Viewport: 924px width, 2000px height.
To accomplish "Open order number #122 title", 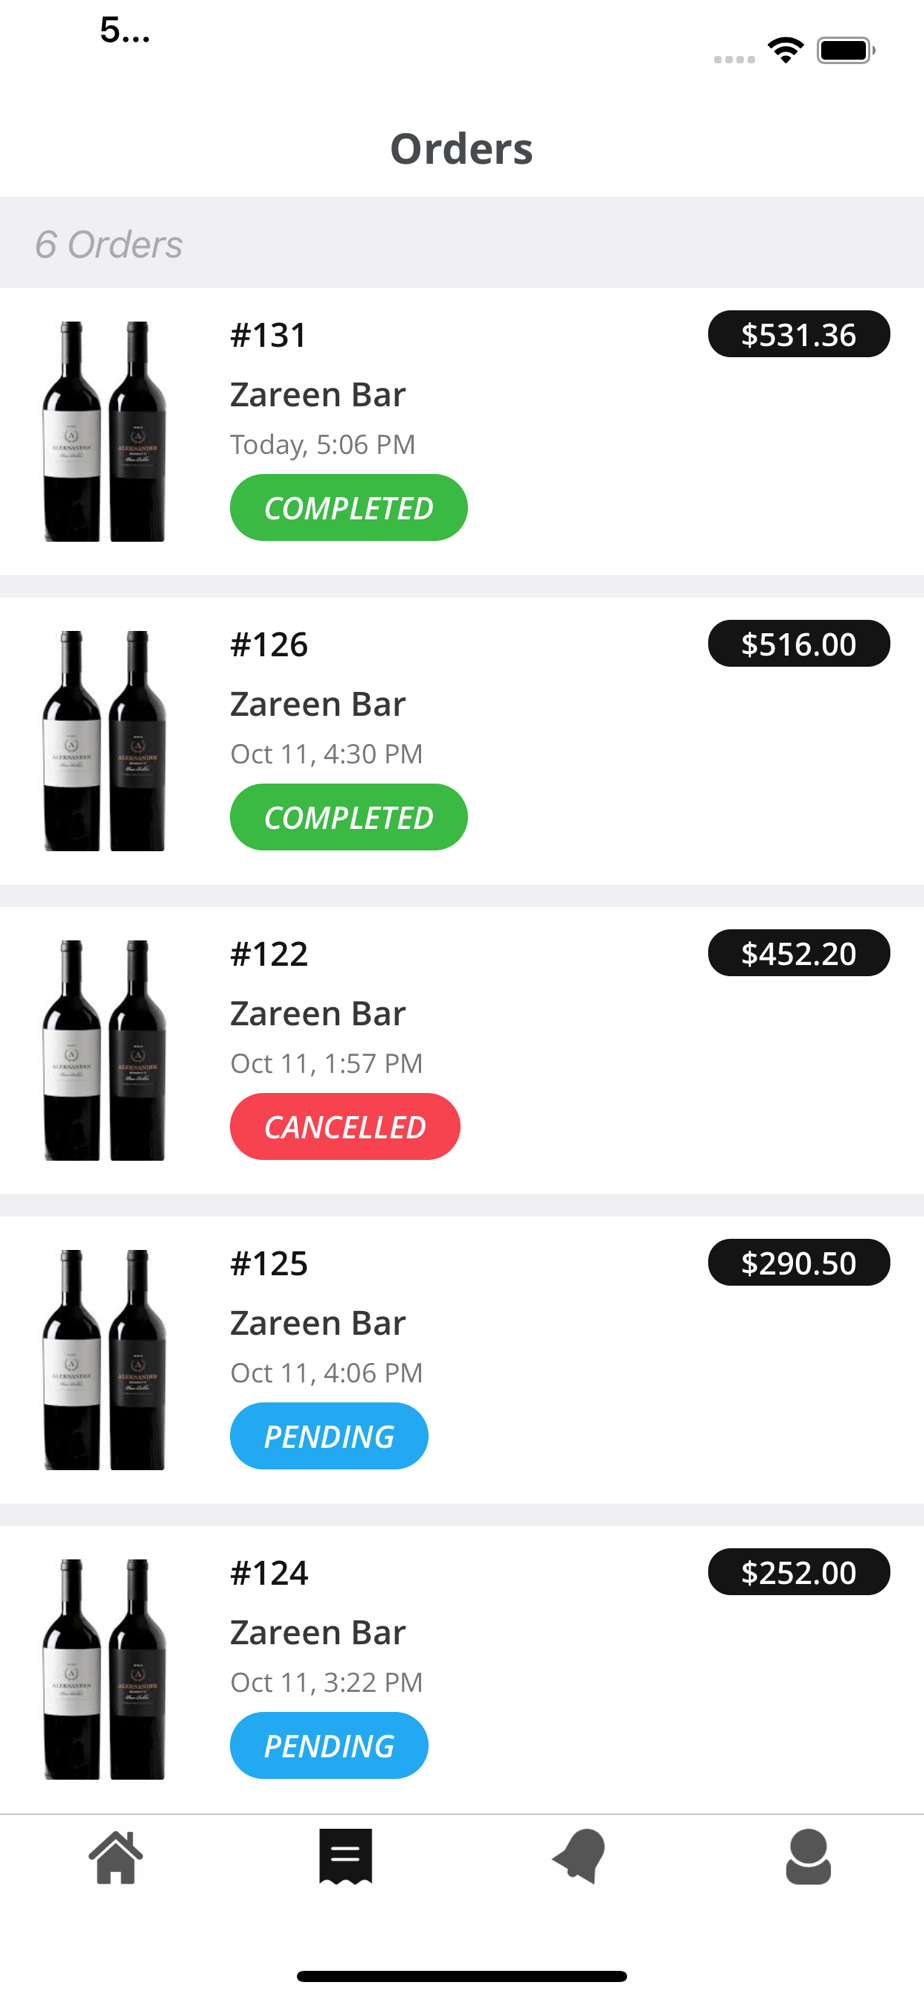I will coord(269,954).
